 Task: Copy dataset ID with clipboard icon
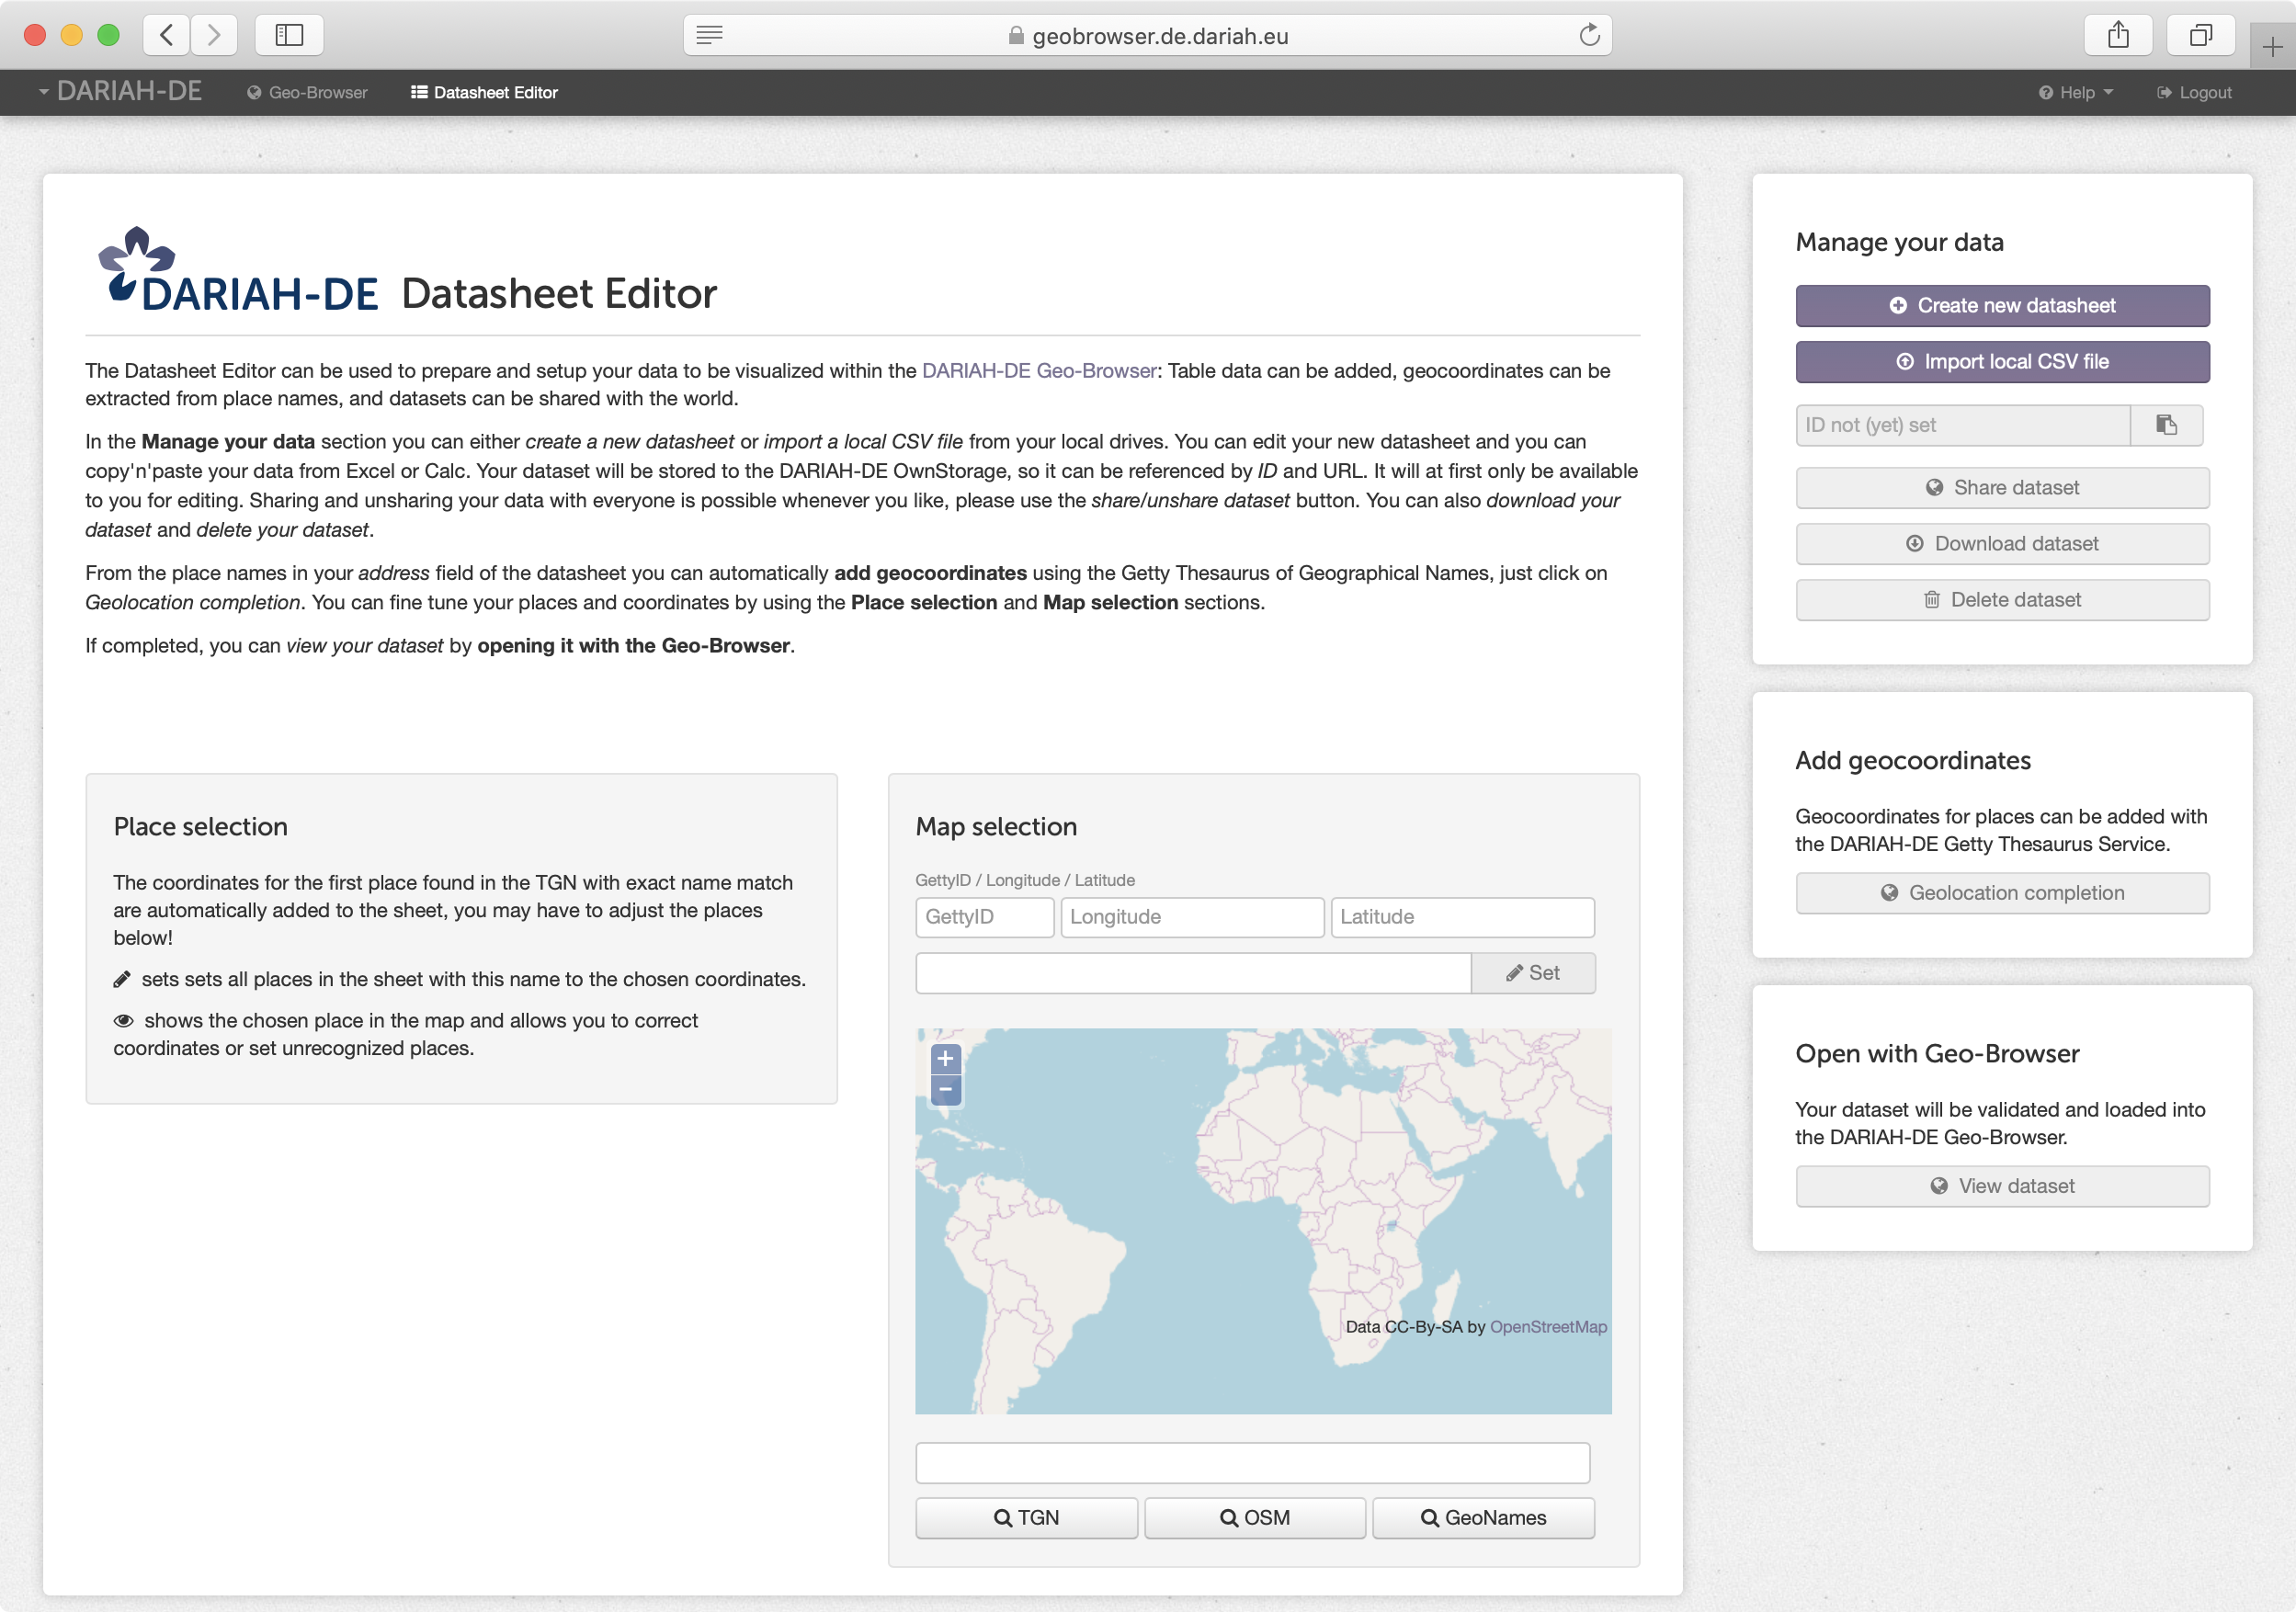[2166, 425]
